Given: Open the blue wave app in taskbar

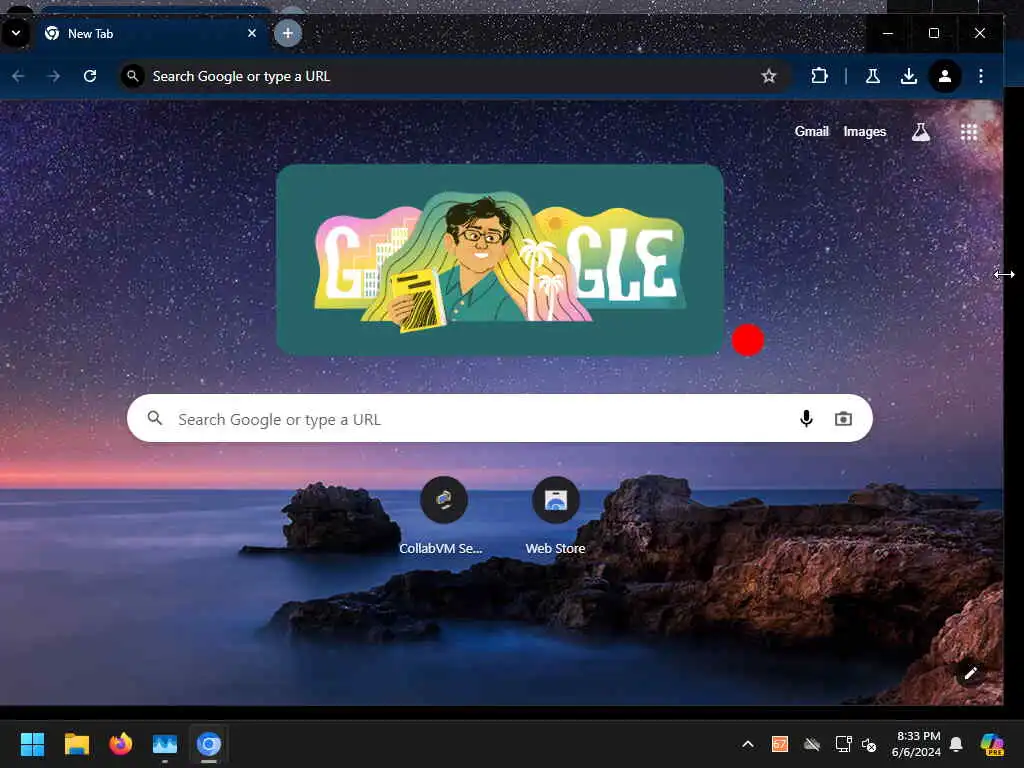Looking at the screenshot, I should 165,744.
